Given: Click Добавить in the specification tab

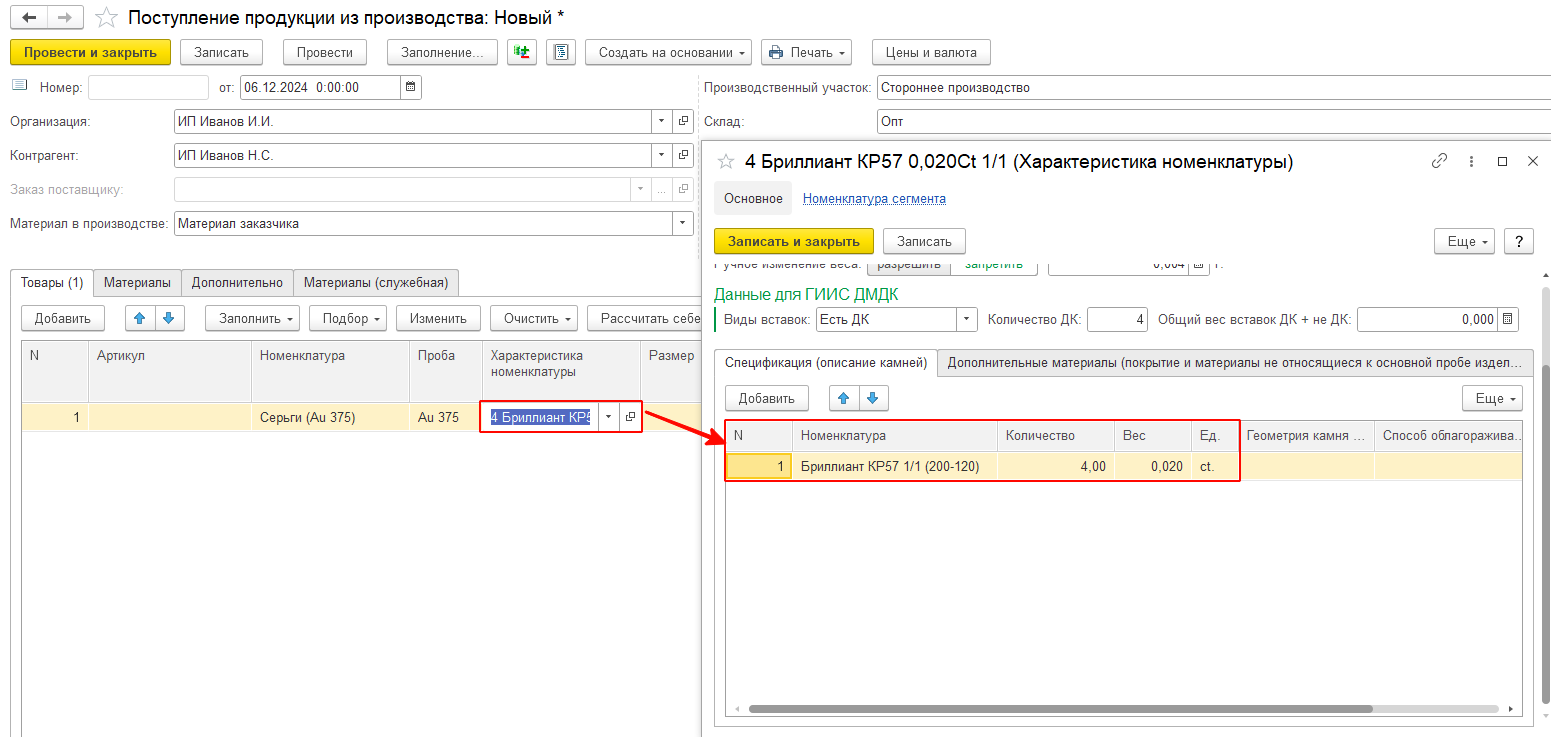Looking at the screenshot, I should point(766,398).
